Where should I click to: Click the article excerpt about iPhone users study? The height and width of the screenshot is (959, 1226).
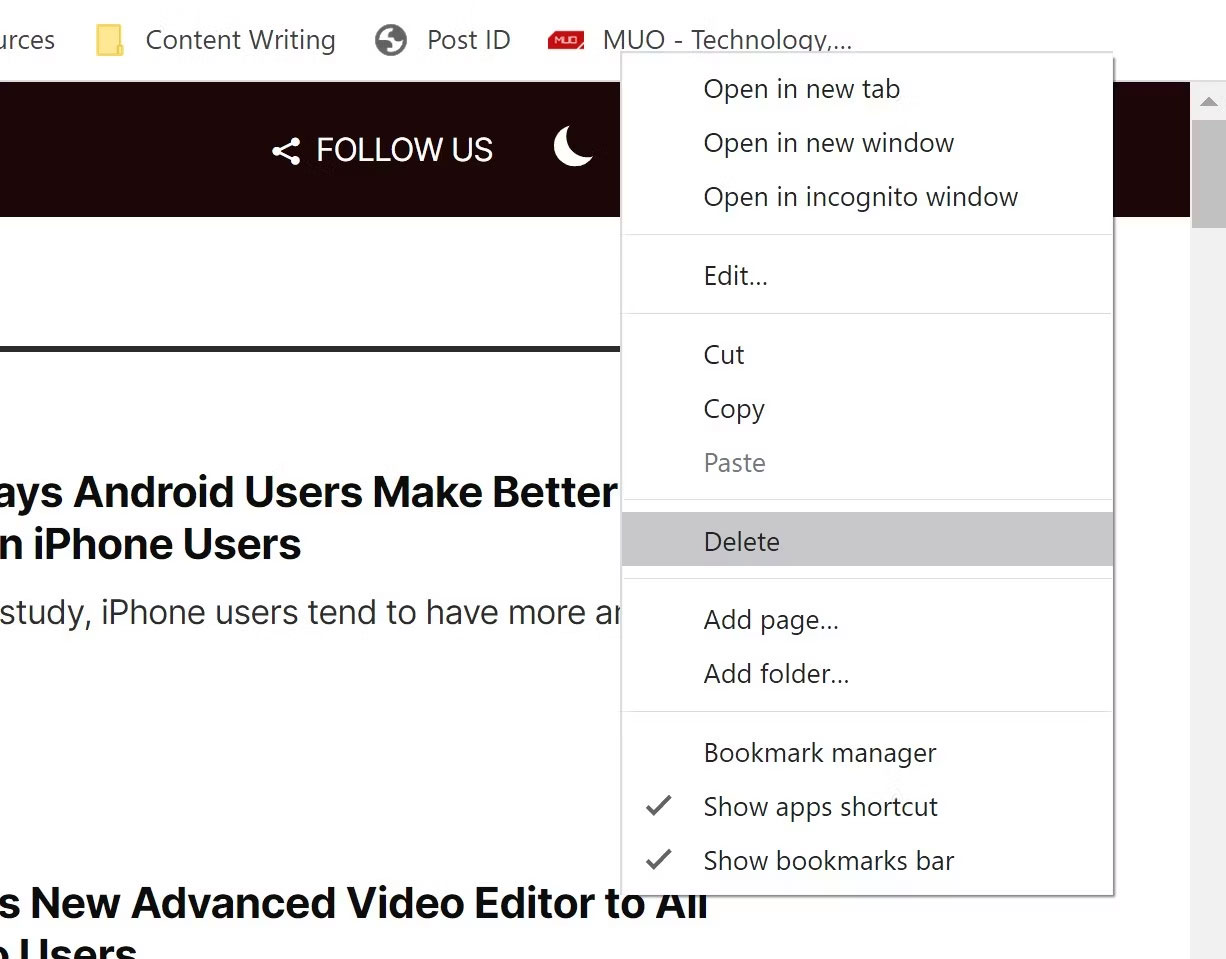pyautogui.click(x=310, y=612)
